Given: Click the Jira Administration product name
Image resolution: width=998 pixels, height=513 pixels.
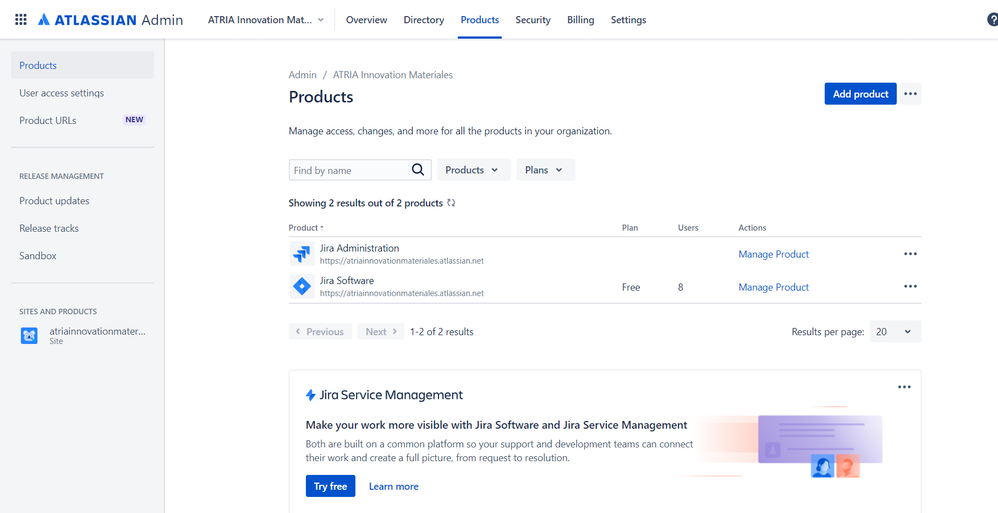Looking at the screenshot, I should (x=360, y=248).
